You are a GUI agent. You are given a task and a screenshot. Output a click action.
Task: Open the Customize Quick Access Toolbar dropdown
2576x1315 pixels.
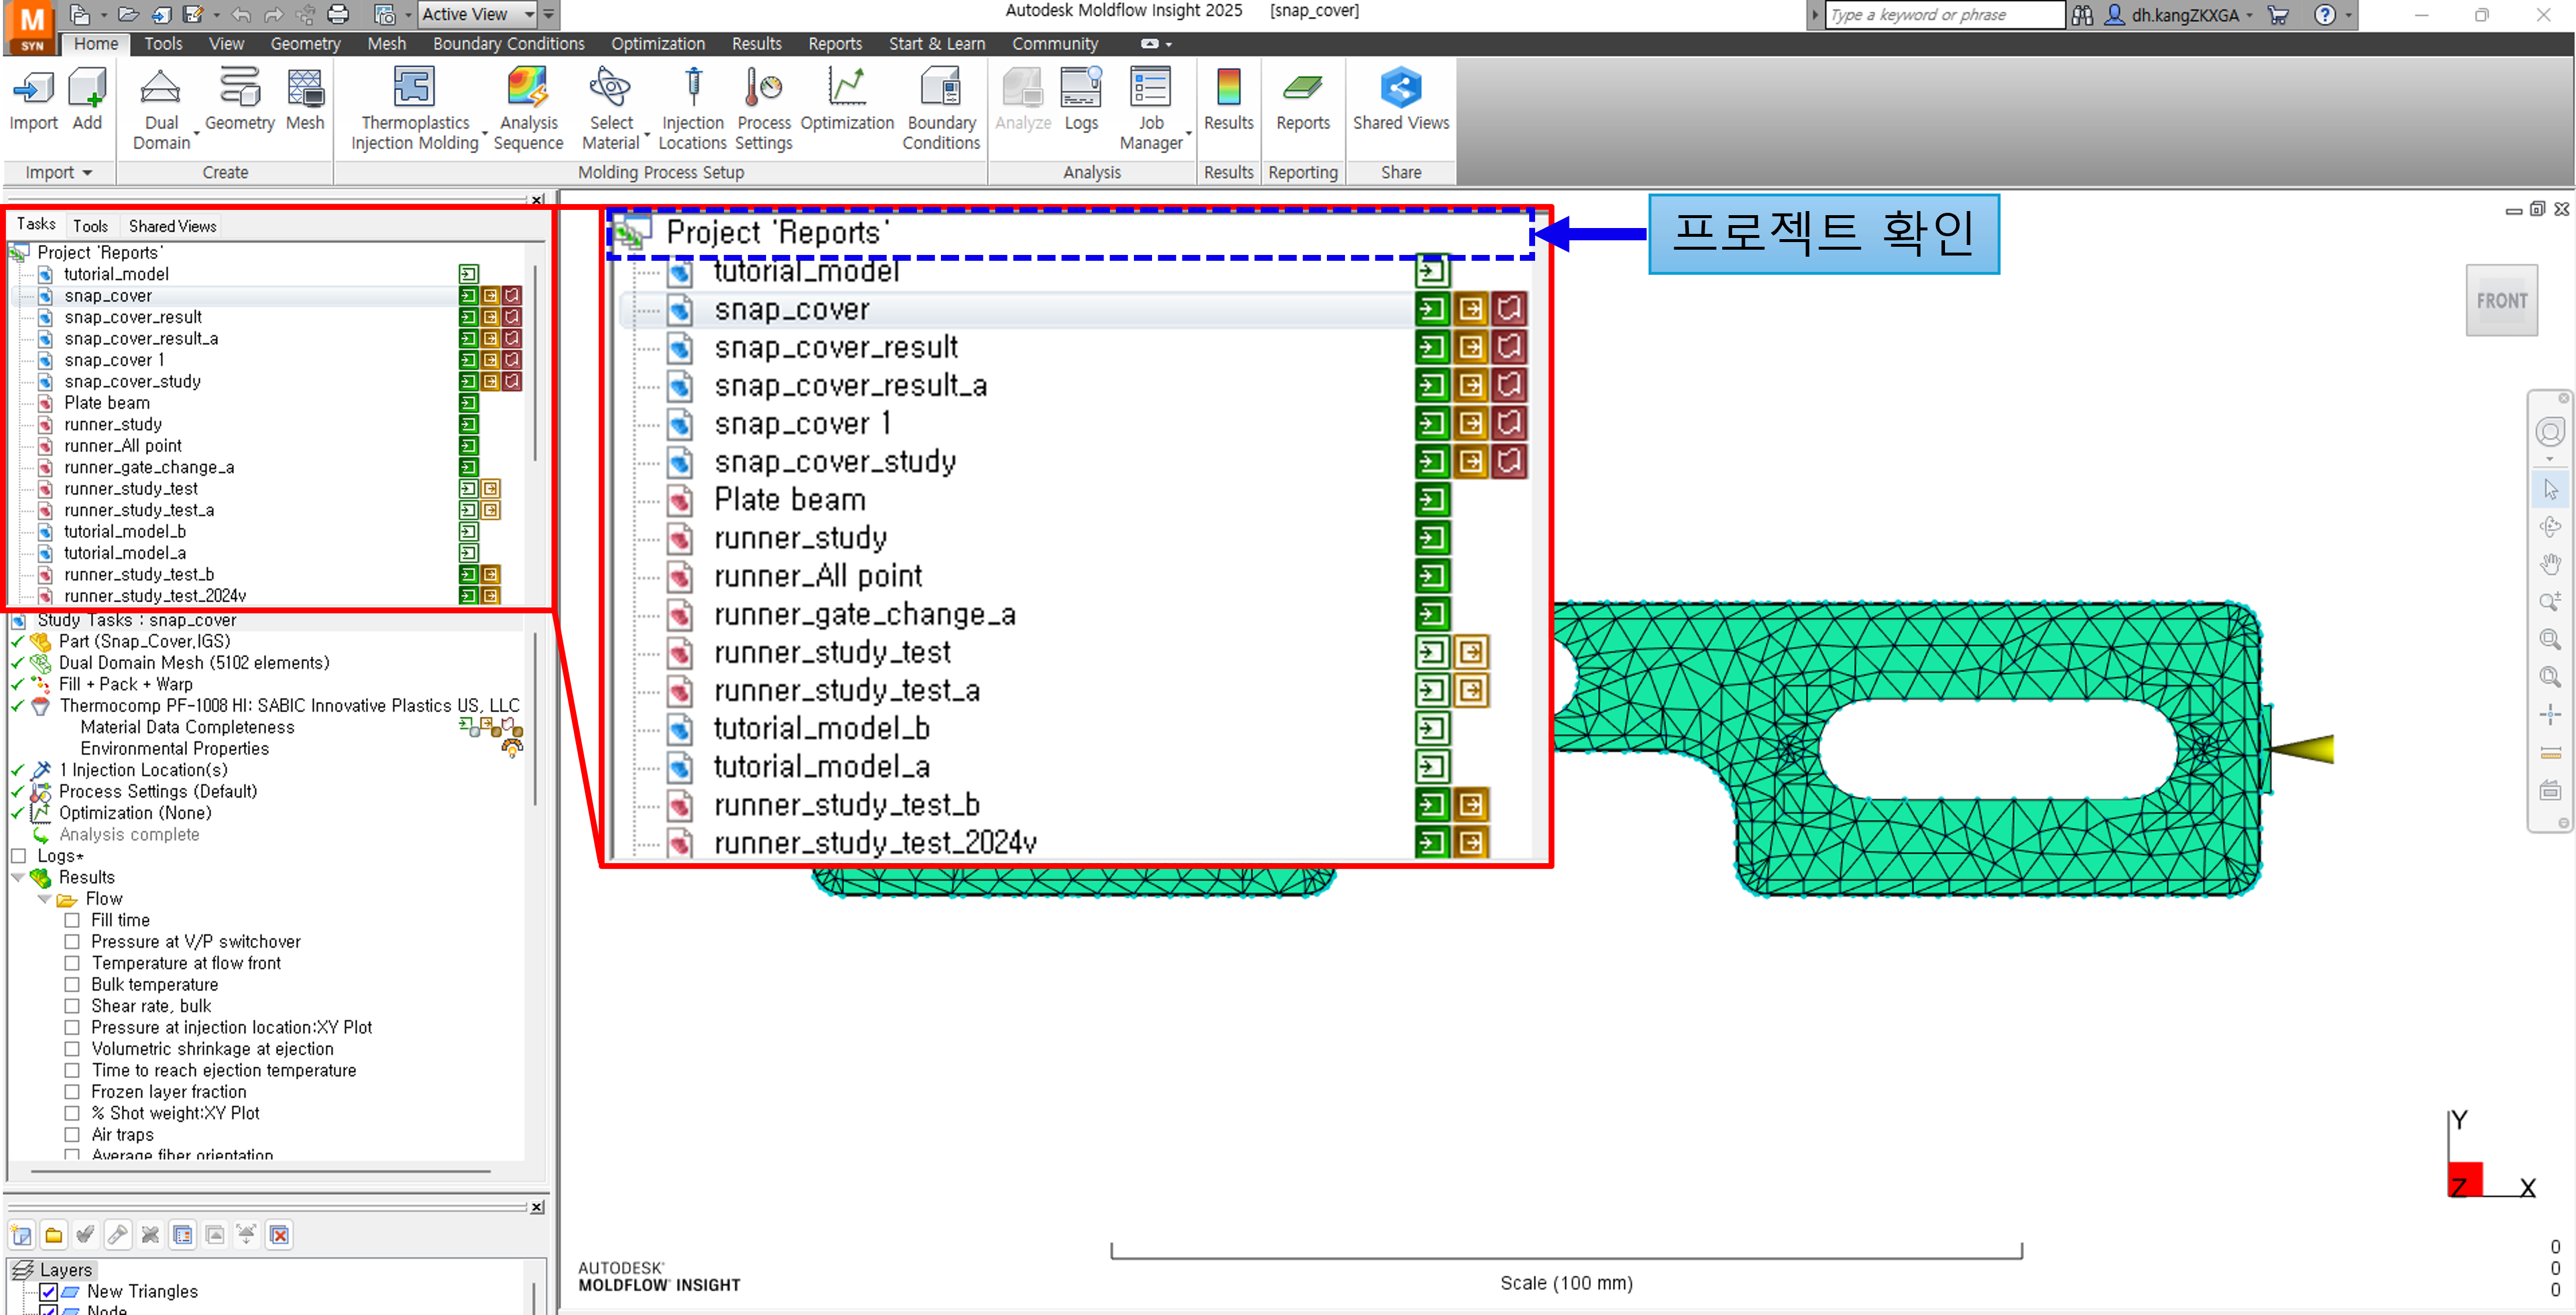coord(549,14)
